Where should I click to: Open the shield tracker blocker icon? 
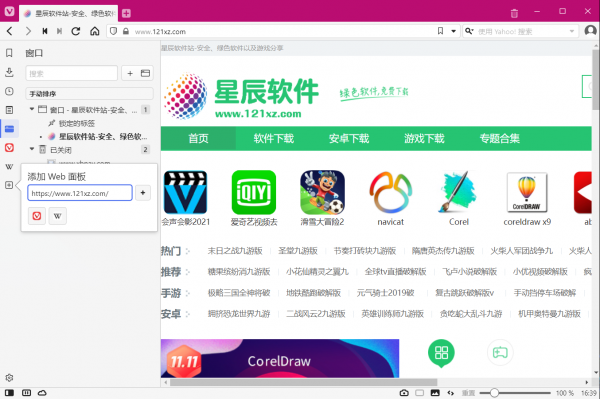tap(113, 31)
